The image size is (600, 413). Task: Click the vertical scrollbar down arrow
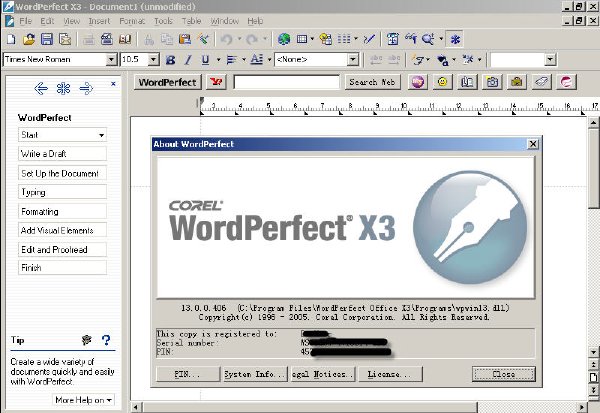point(593,352)
